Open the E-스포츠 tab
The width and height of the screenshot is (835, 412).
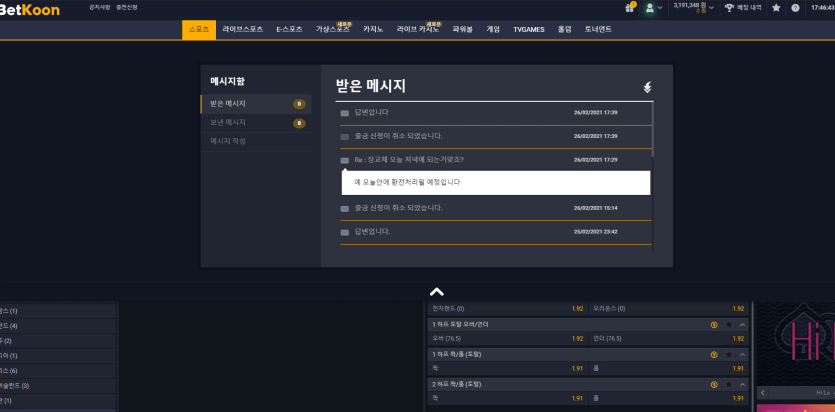coord(289,30)
